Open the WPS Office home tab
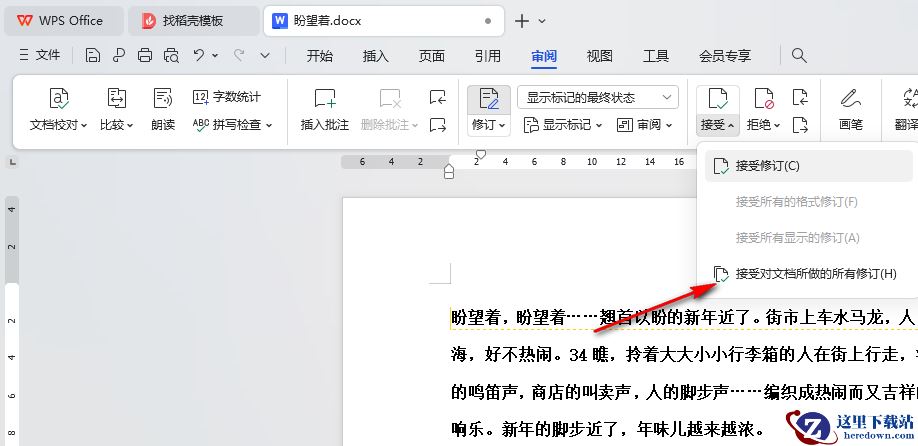918x446 pixels. 63,21
